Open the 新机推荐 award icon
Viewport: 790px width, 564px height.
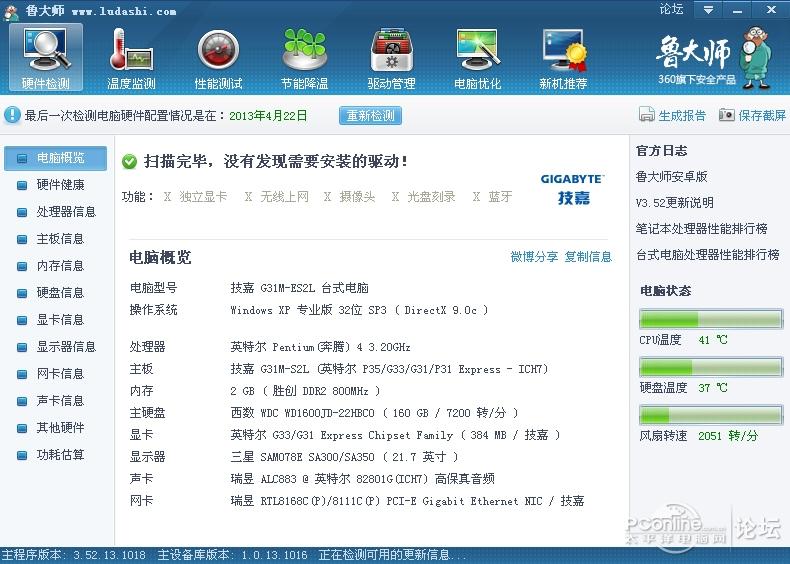[564, 57]
